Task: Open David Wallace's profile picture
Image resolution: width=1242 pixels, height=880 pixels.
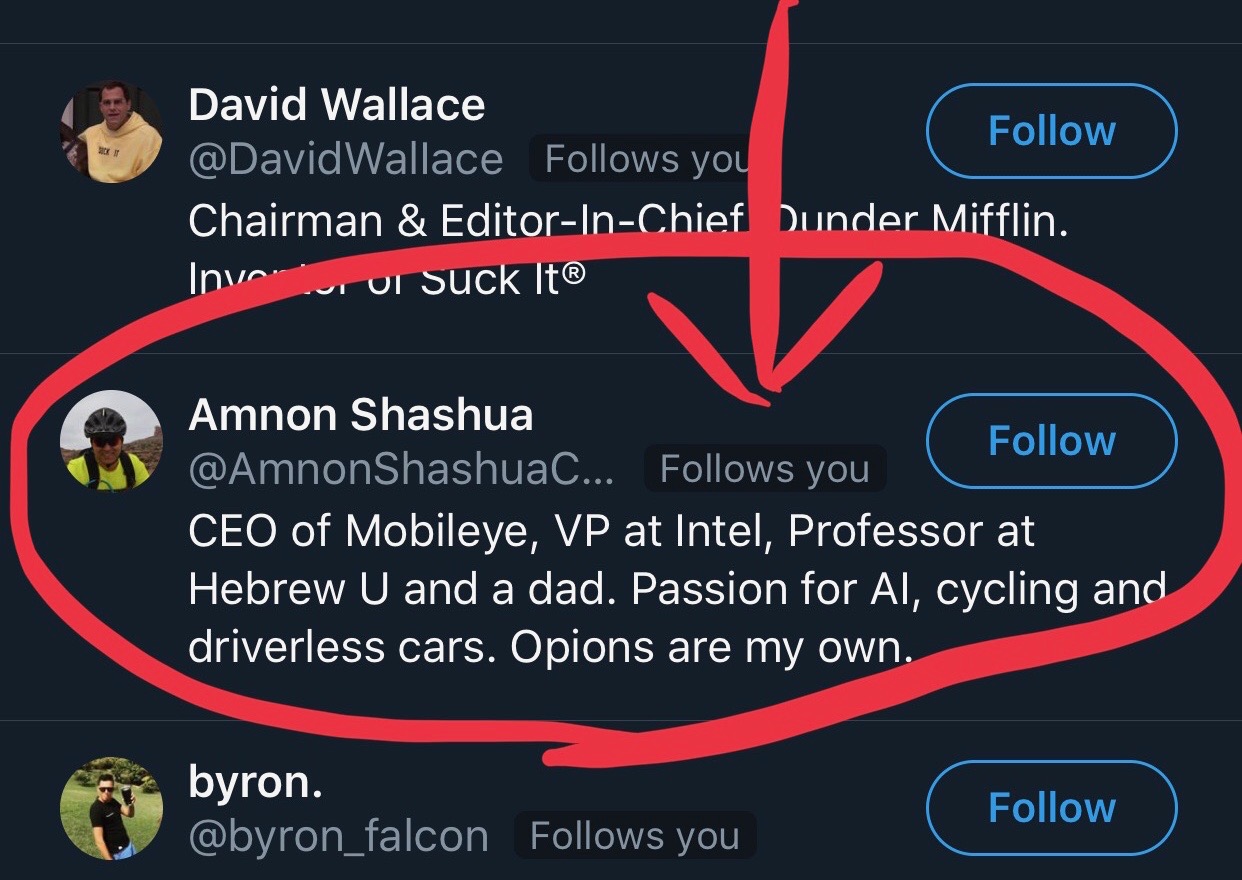Action: pos(111,132)
